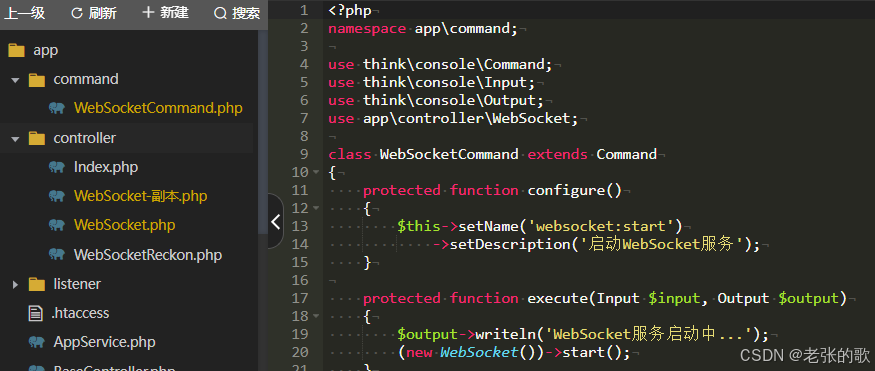Select the controller folder name
The image size is (875, 371).
tap(85, 138)
